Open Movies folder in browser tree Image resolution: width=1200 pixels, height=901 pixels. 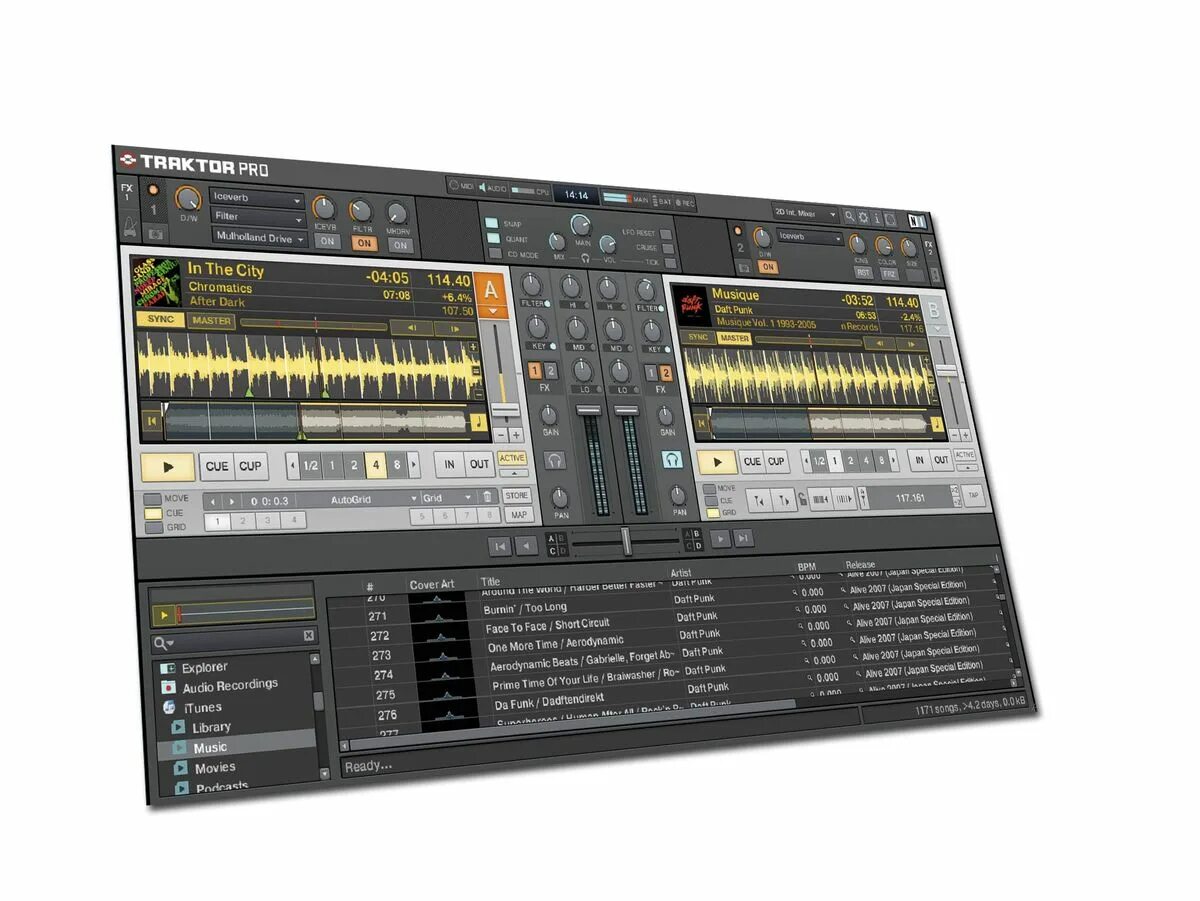point(206,768)
